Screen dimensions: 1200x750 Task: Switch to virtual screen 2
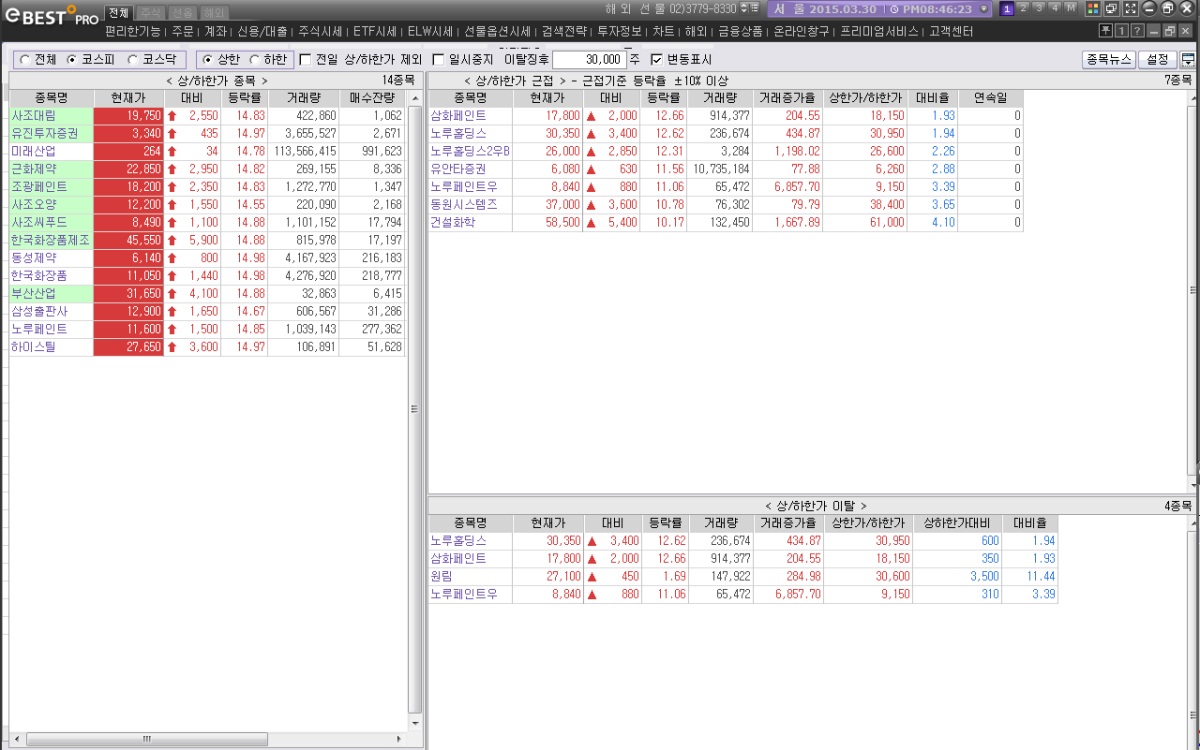click(1023, 8)
